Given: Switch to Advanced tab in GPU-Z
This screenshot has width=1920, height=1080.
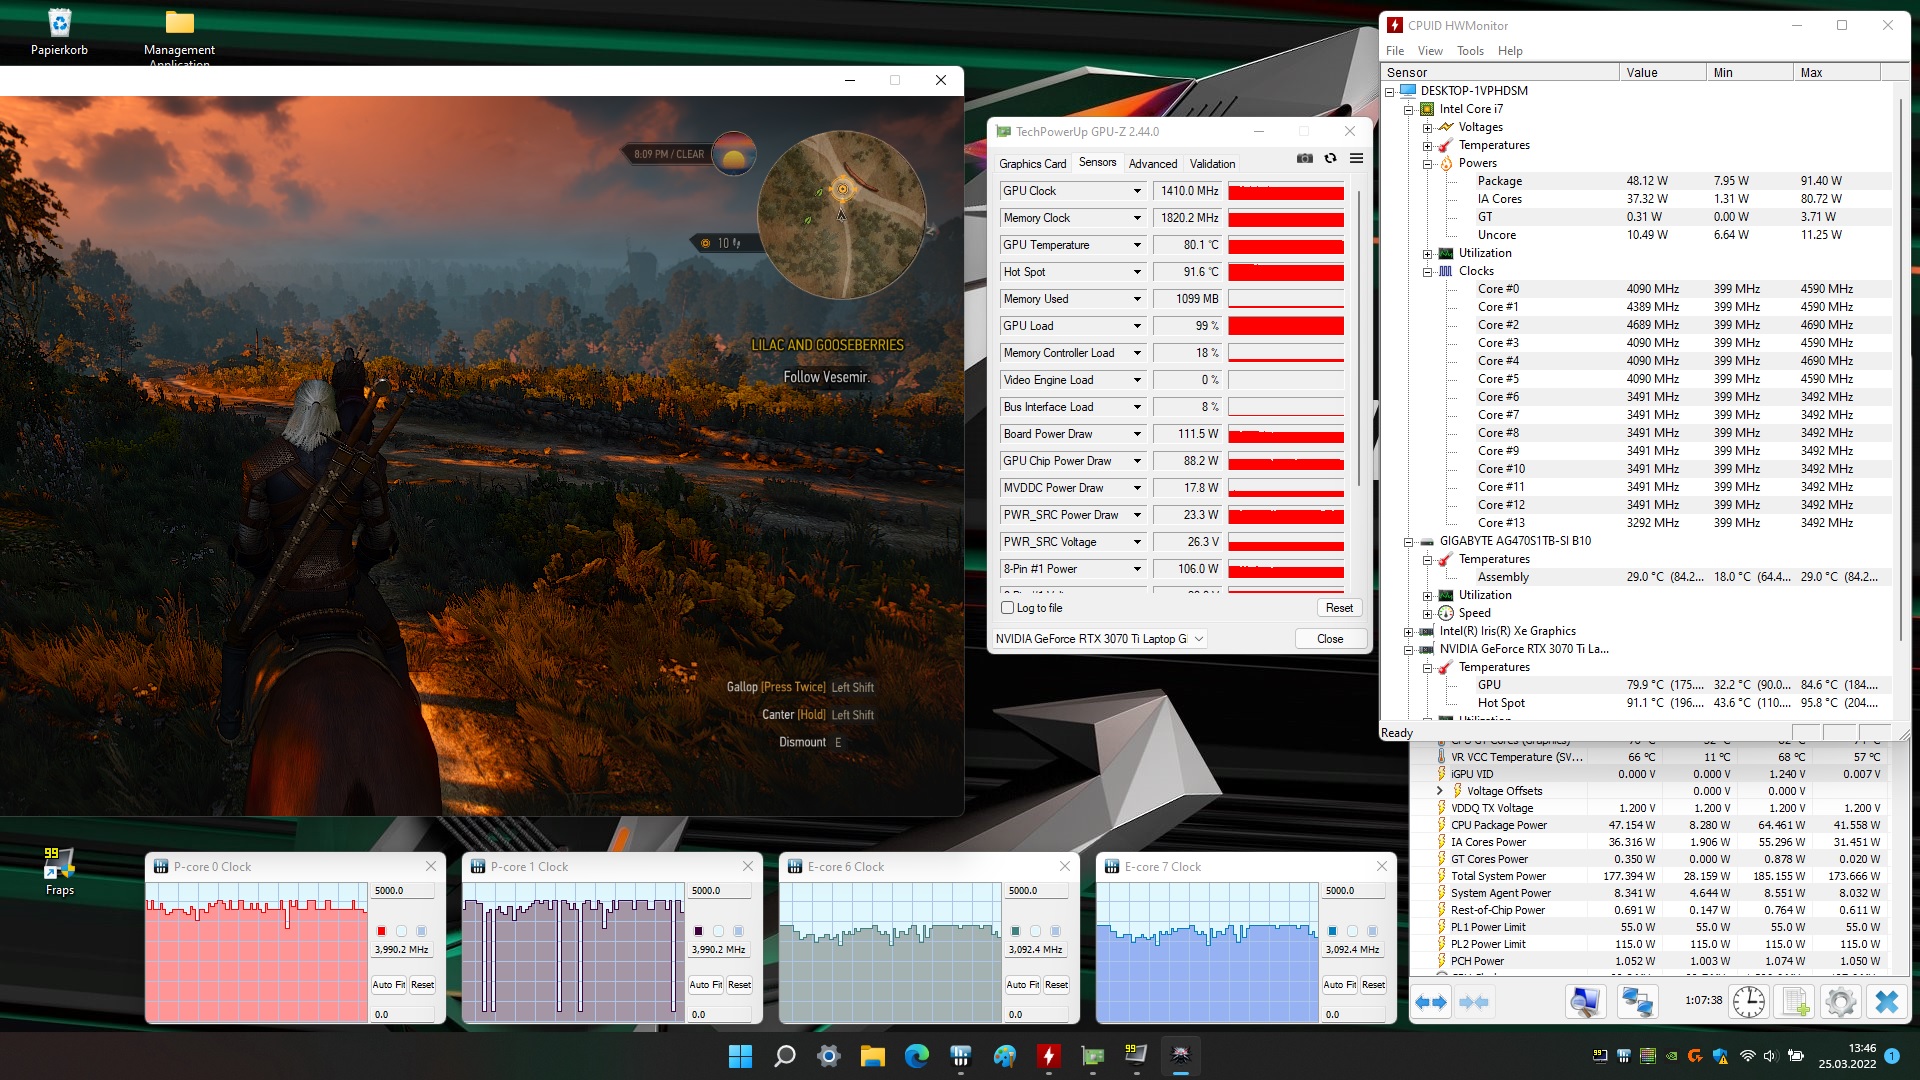Looking at the screenshot, I should [1152, 164].
